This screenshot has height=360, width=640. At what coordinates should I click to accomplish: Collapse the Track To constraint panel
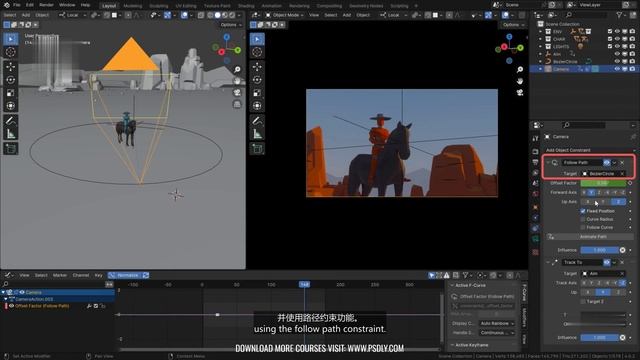pos(548,262)
